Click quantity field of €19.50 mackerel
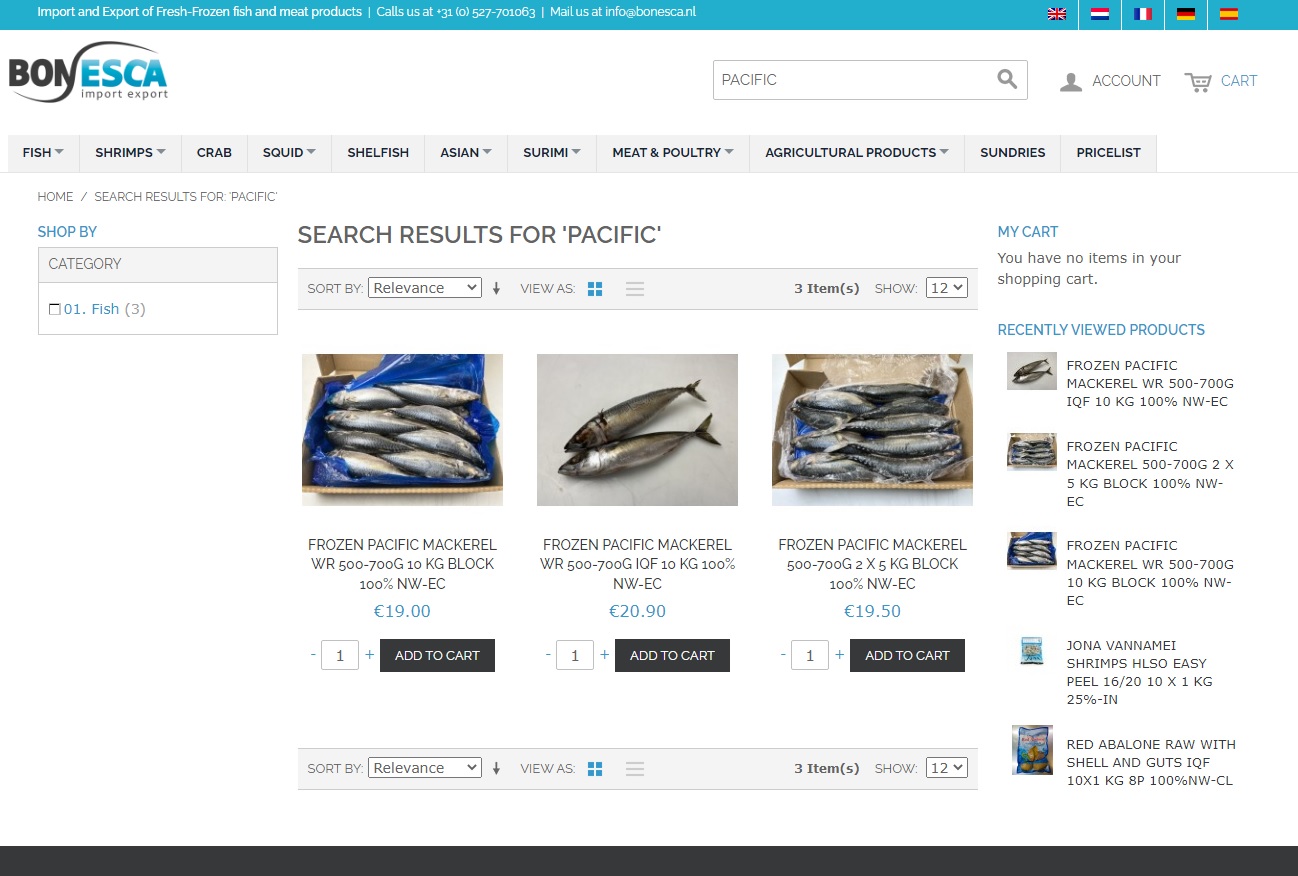The image size is (1298, 876). (x=810, y=655)
